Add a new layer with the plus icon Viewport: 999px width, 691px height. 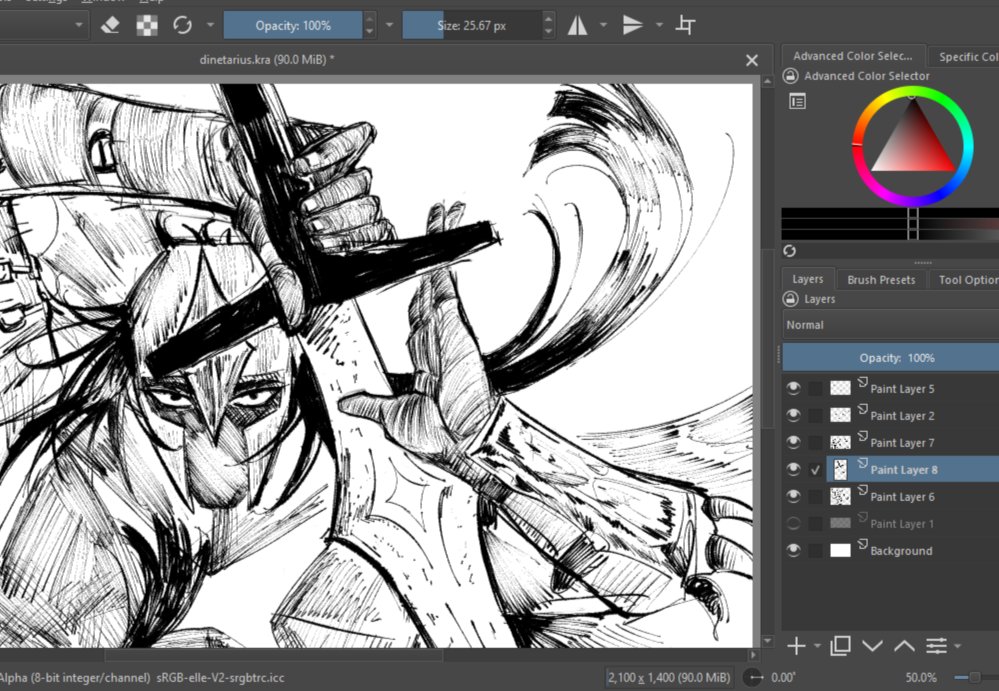tap(796, 646)
